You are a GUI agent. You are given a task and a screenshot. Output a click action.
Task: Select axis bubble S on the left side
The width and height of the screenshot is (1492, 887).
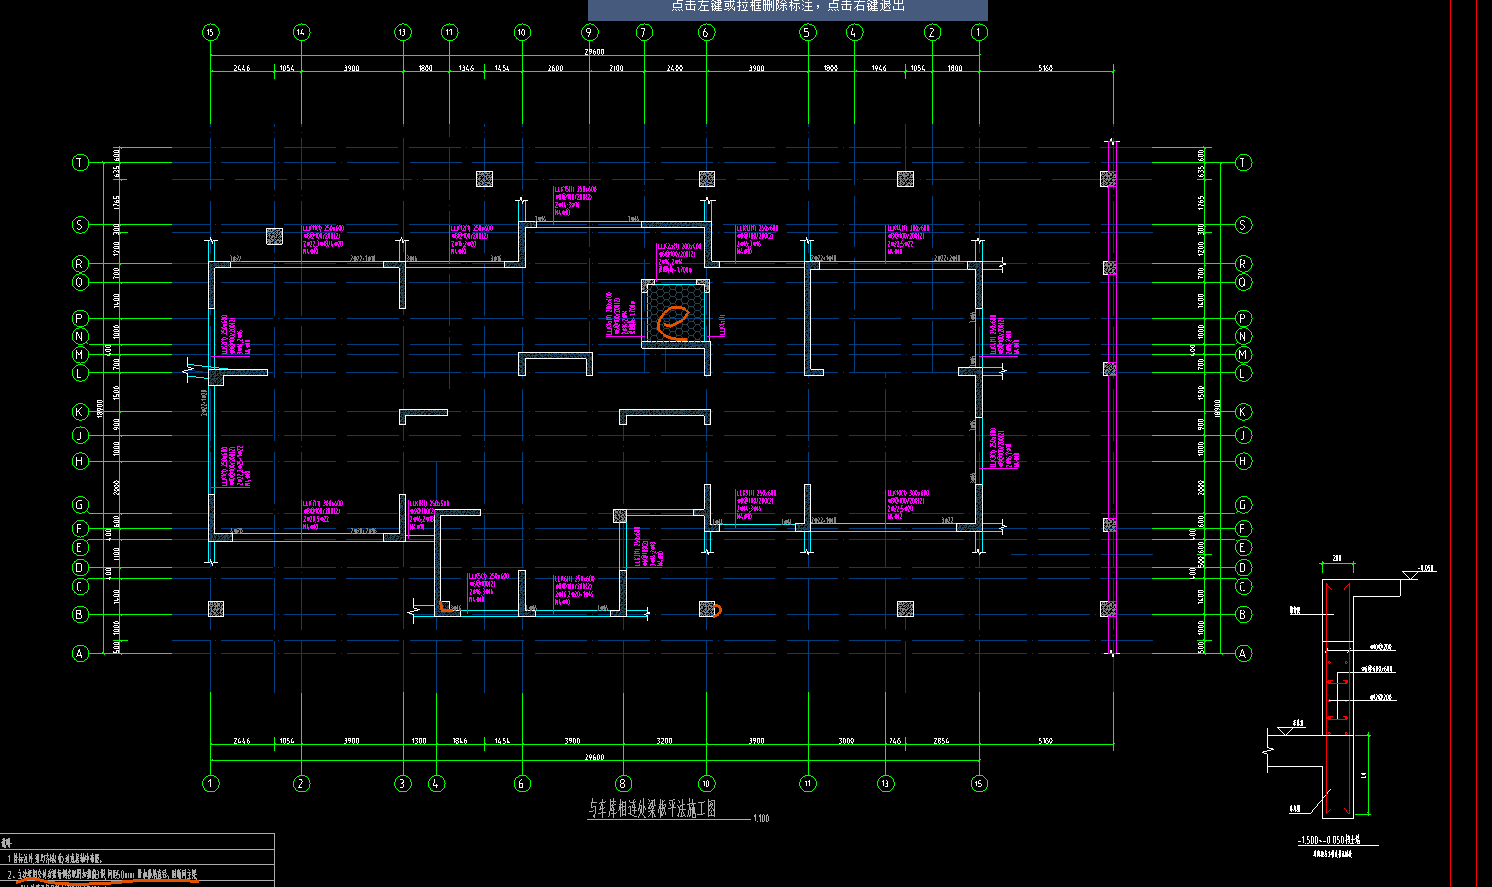coord(80,225)
